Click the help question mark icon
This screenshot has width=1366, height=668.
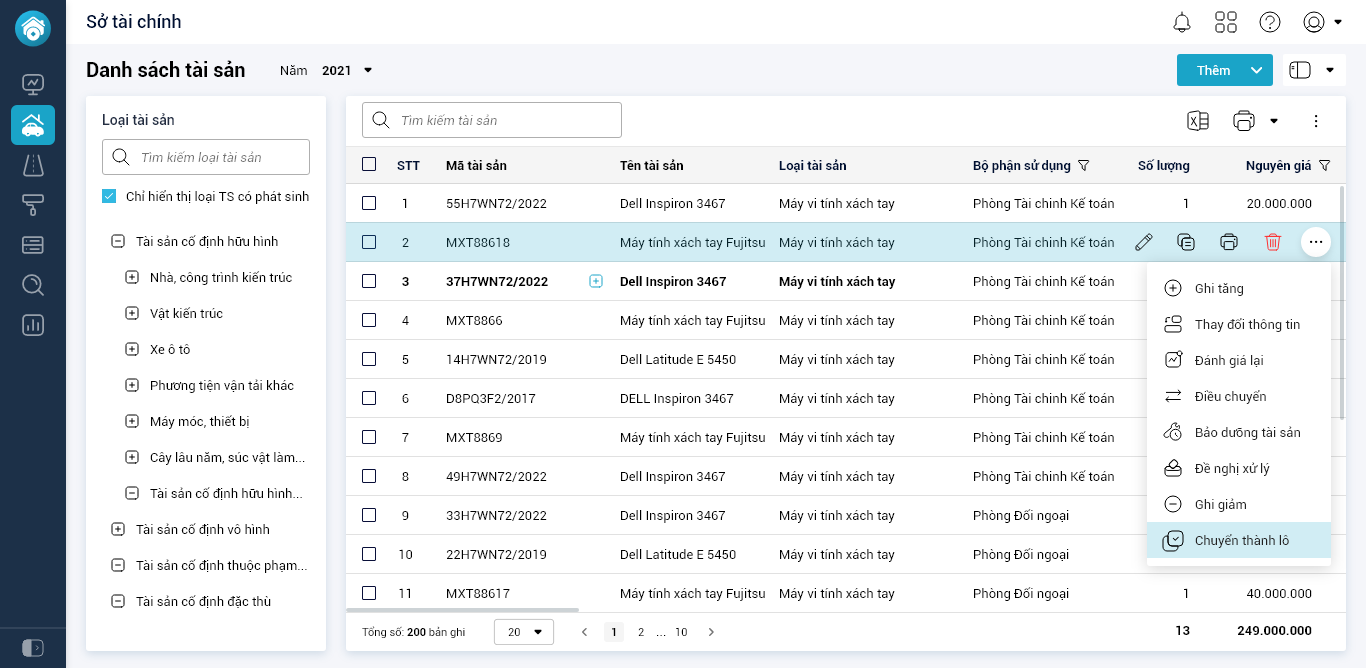[x=1269, y=22]
